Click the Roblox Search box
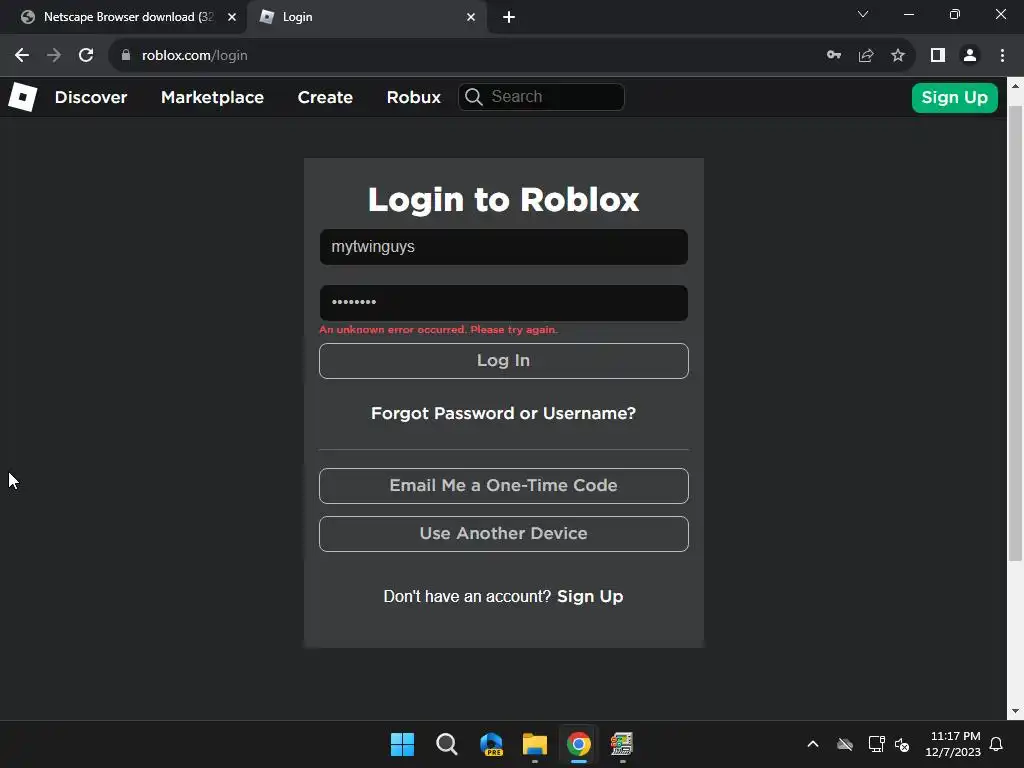This screenshot has width=1024, height=768. (x=541, y=97)
